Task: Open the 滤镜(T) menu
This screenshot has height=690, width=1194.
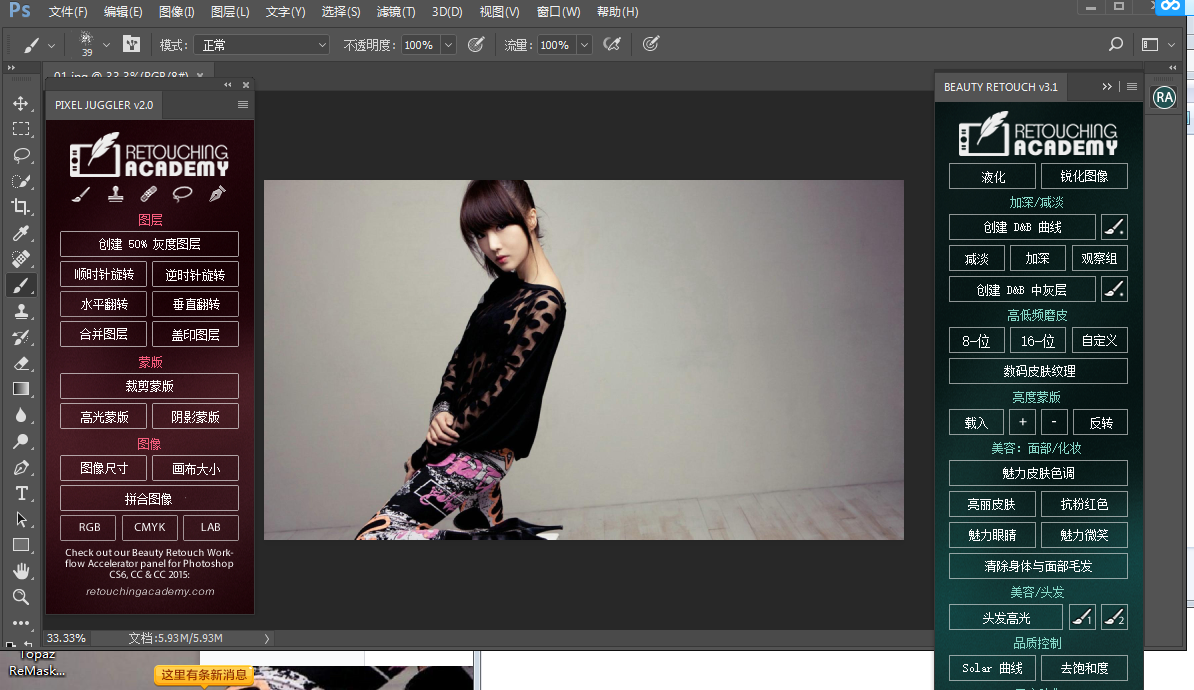Action: [x=396, y=11]
